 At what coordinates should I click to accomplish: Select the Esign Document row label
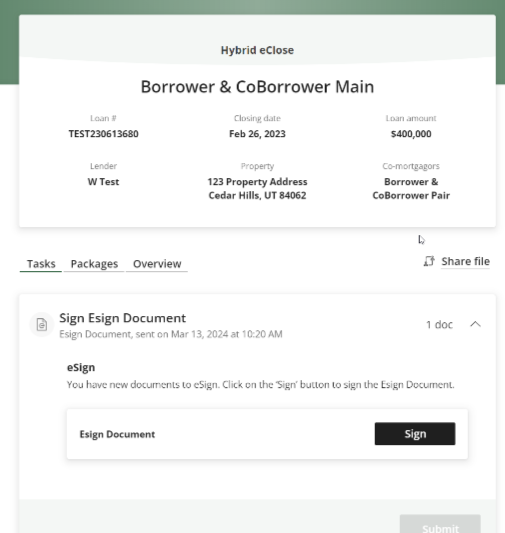pyautogui.click(x=117, y=434)
